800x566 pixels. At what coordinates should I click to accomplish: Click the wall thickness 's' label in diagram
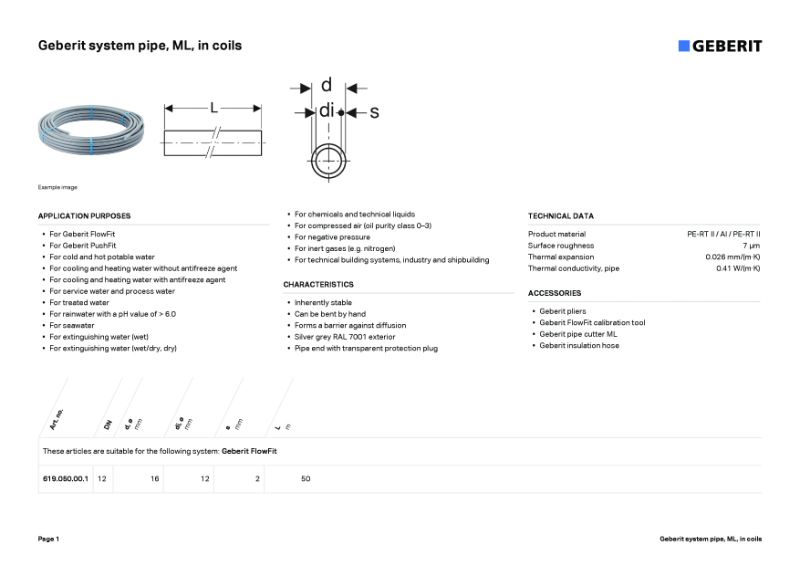[375, 113]
